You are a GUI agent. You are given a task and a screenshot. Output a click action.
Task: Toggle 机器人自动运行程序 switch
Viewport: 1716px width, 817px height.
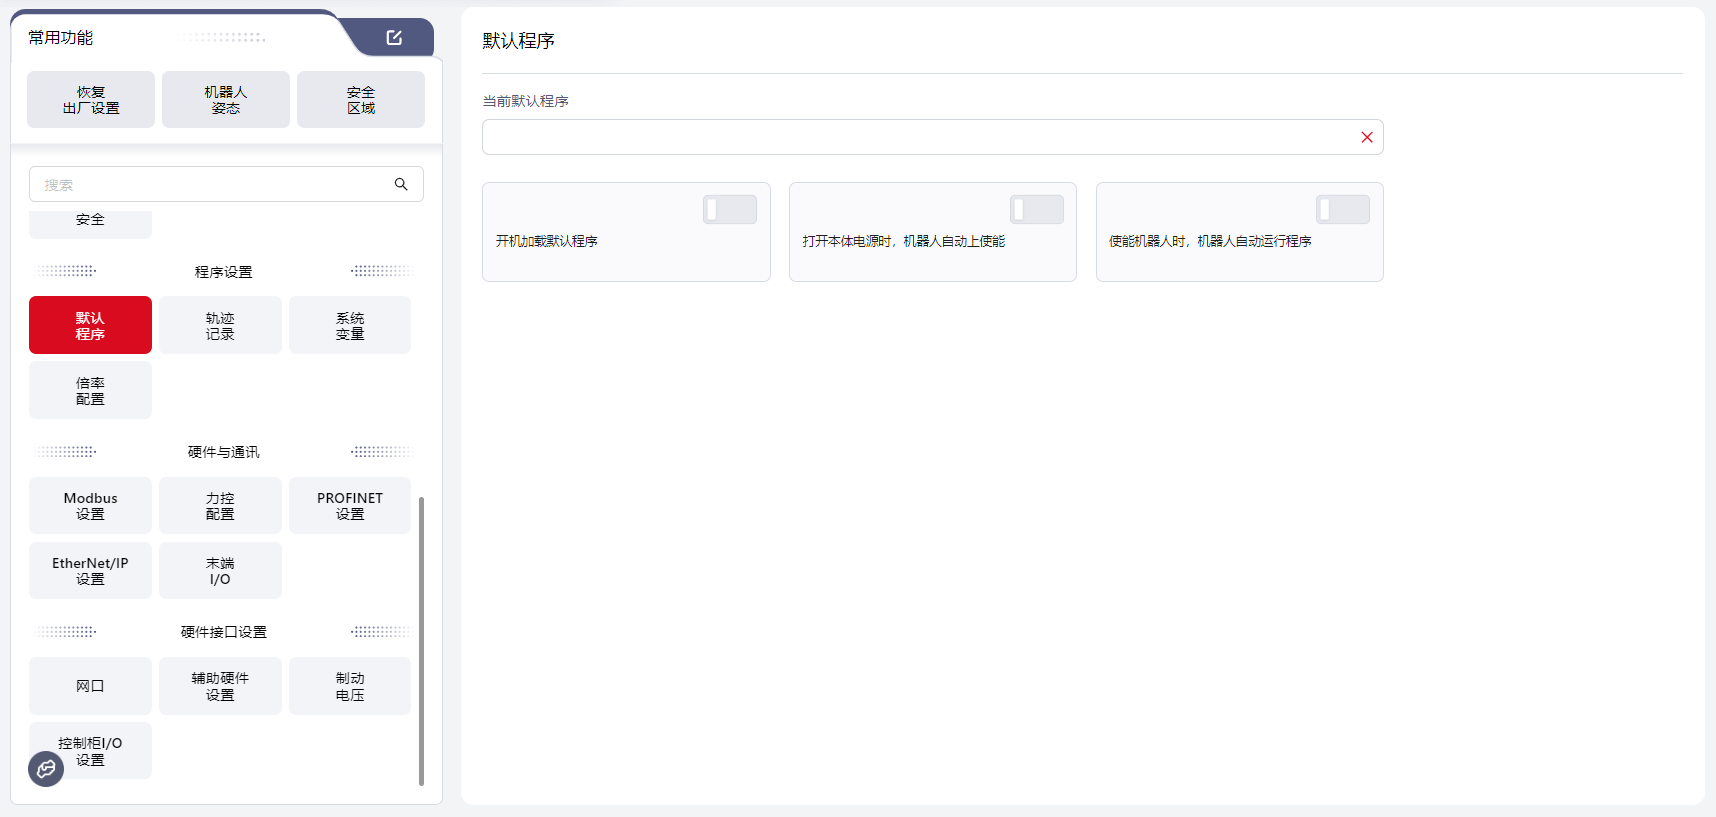(x=1342, y=209)
